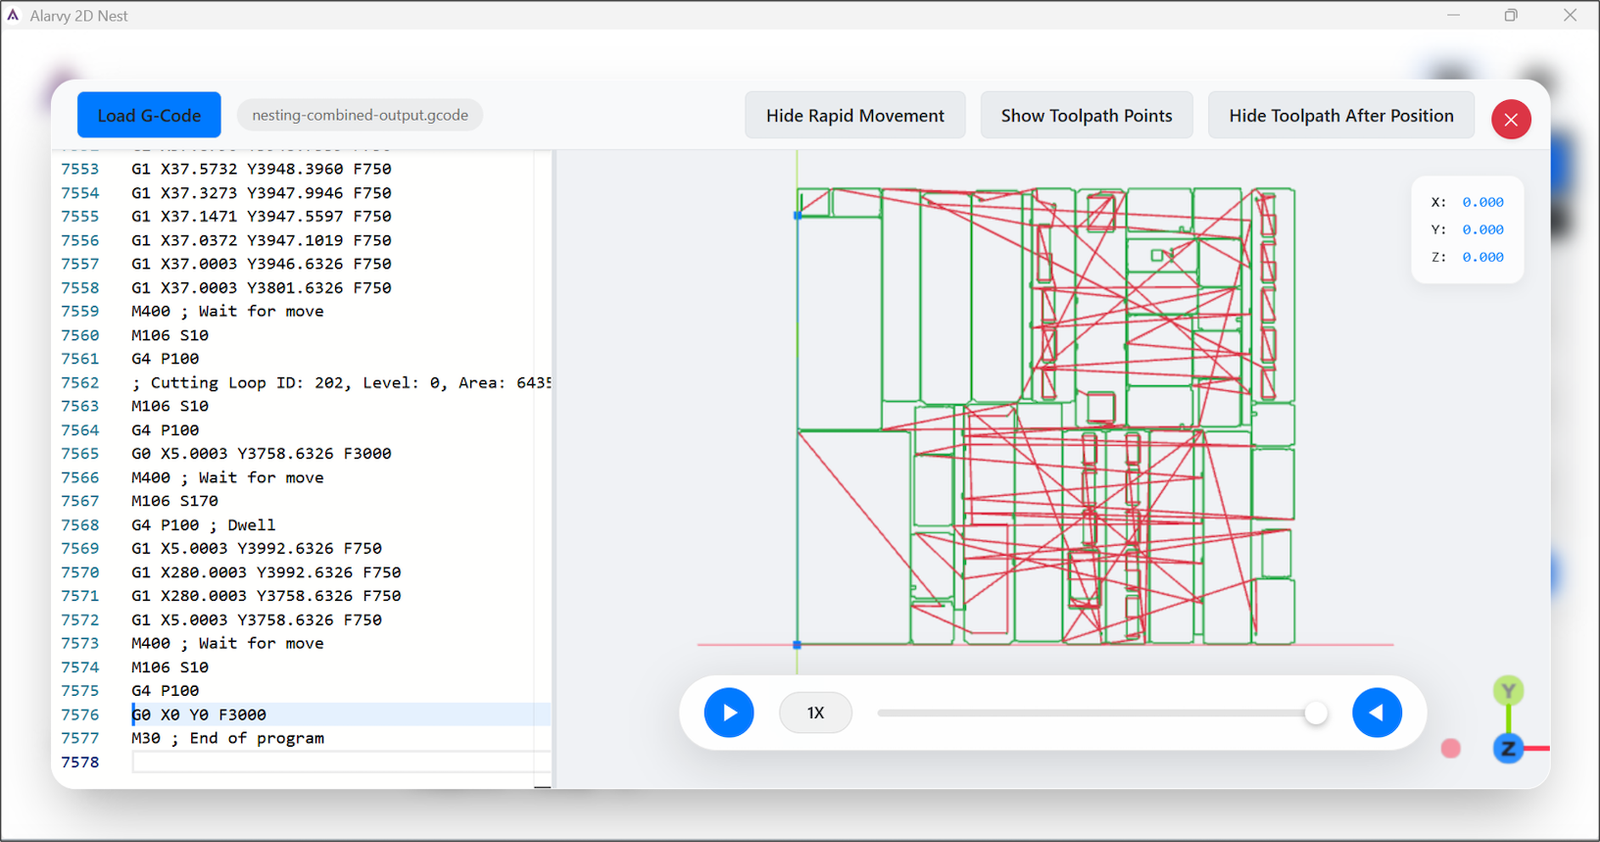Minimize the Alarvy 2D Nest window
Viewport: 1600px width, 842px height.
pos(1453,15)
